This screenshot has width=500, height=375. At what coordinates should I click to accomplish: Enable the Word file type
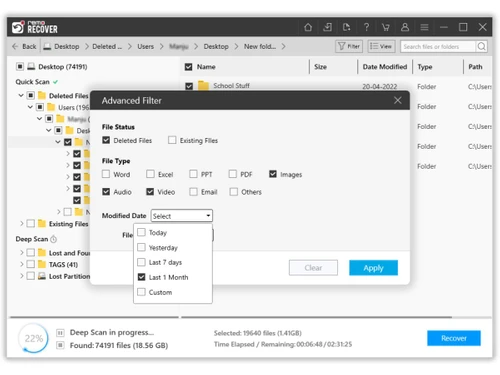[x=106, y=174]
